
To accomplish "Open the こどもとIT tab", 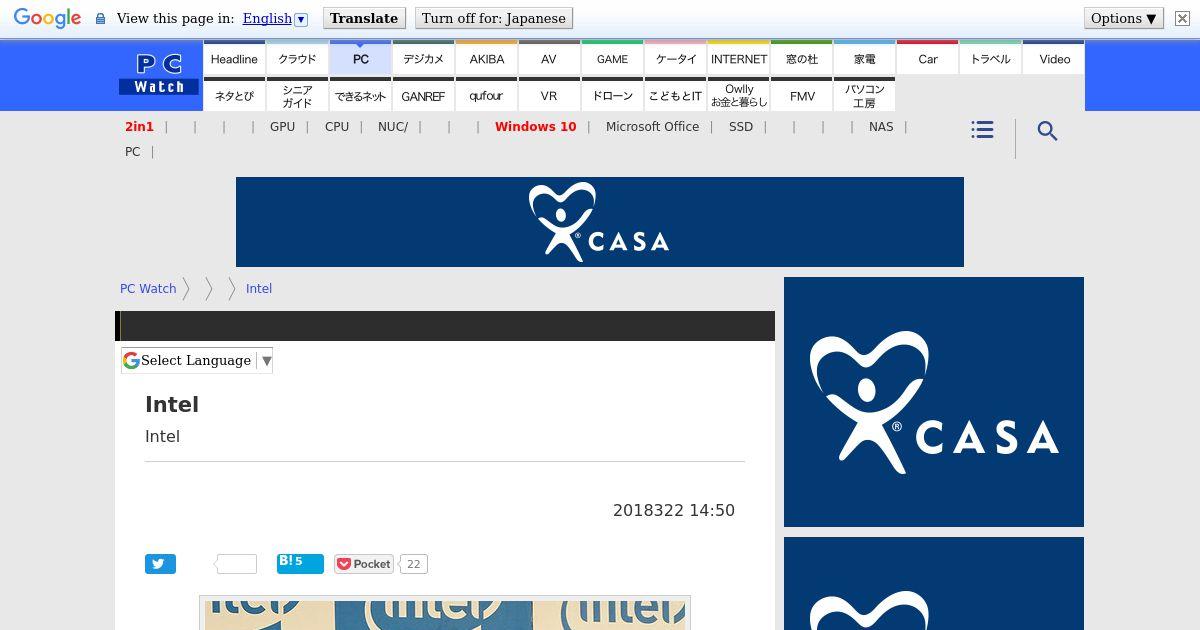I will click(675, 96).
